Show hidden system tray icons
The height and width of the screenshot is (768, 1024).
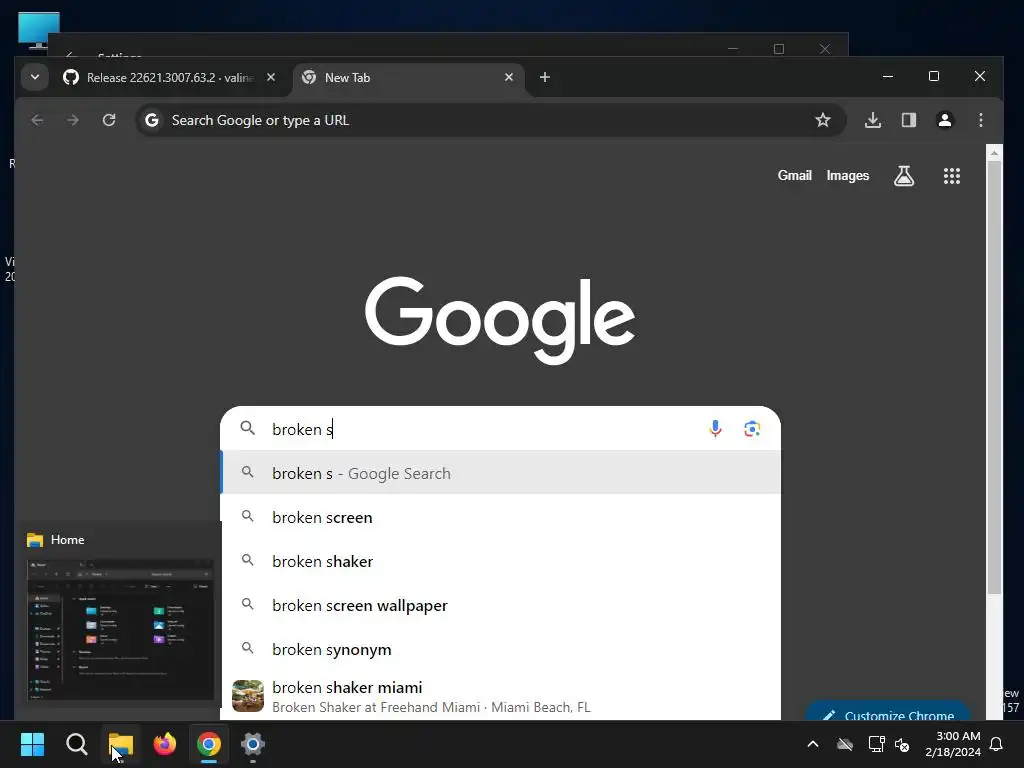click(813, 744)
